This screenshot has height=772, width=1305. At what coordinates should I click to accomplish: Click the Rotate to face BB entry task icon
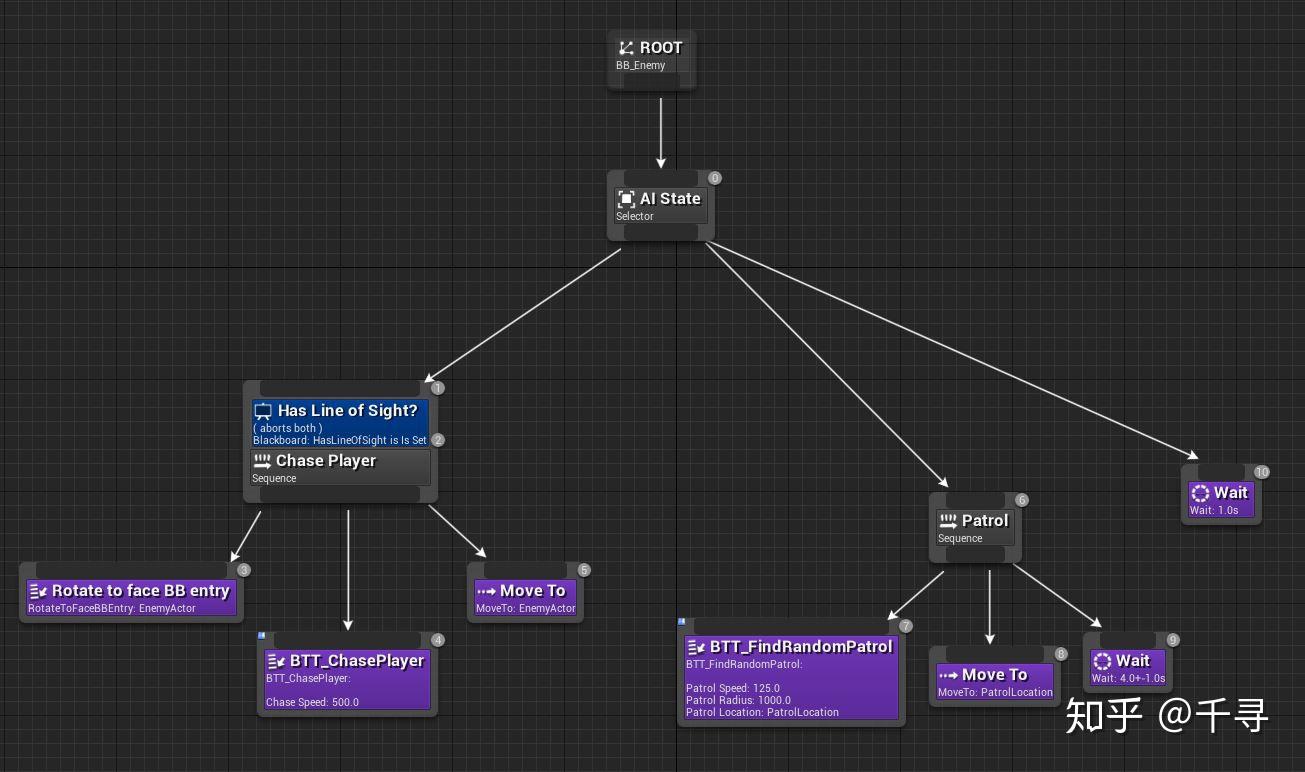tap(38, 591)
